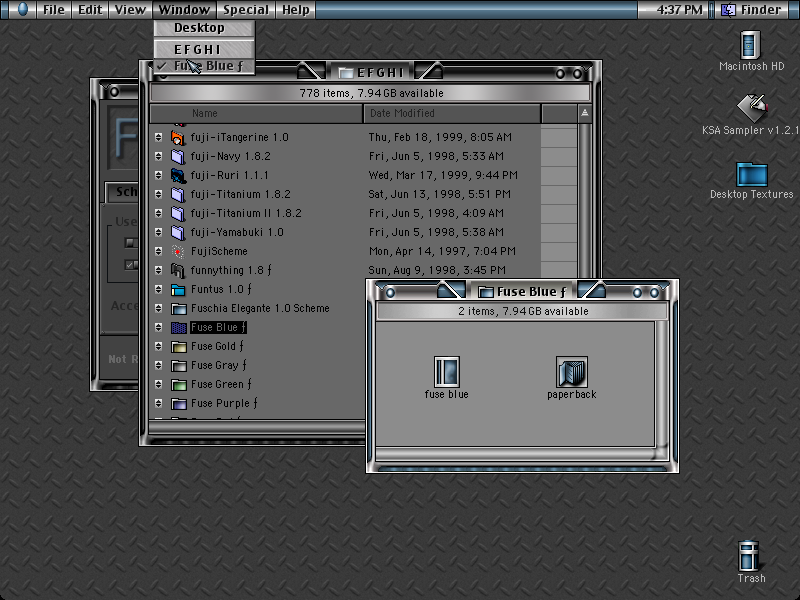800x600 pixels.
Task: Click the Fuse Gray ƒ folder icon
Action: pos(178,365)
